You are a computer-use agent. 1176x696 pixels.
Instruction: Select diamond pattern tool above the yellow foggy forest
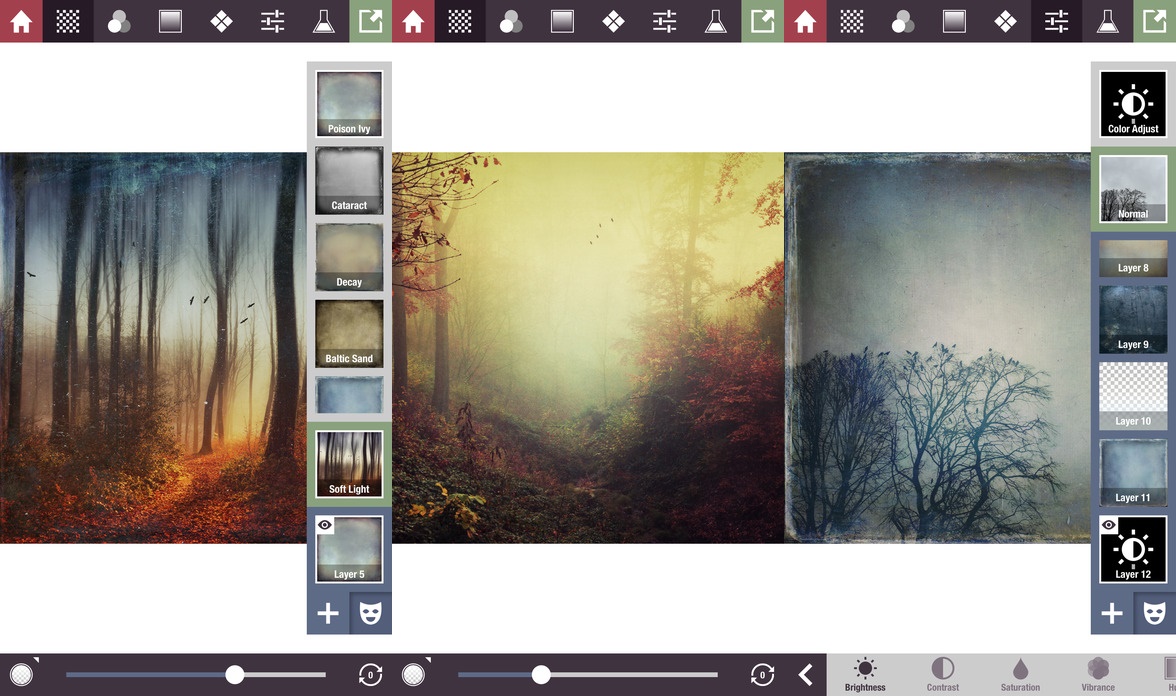[613, 21]
